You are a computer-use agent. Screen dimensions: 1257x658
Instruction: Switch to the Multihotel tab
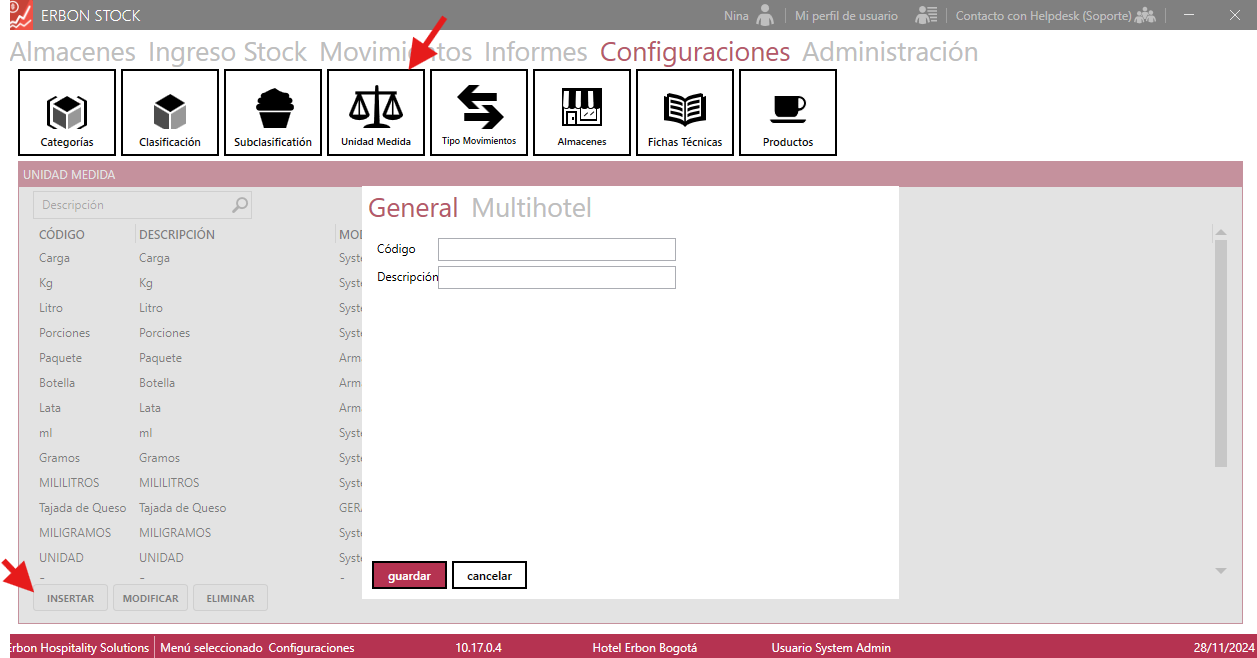(x=531, y=208)
